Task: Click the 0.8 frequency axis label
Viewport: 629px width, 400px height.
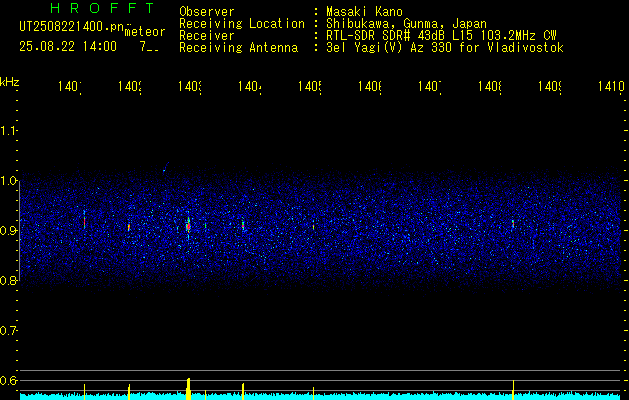Action: click(x=8, y=281)
